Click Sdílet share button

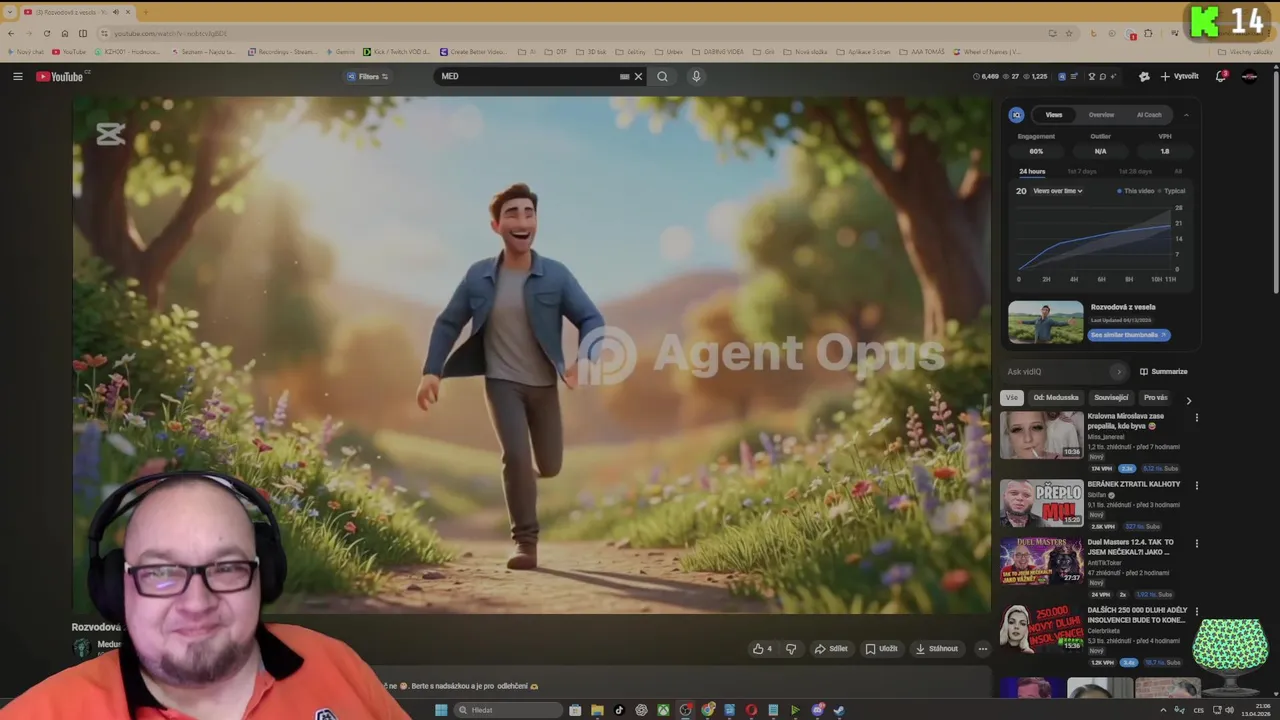(x=831, y=649)
